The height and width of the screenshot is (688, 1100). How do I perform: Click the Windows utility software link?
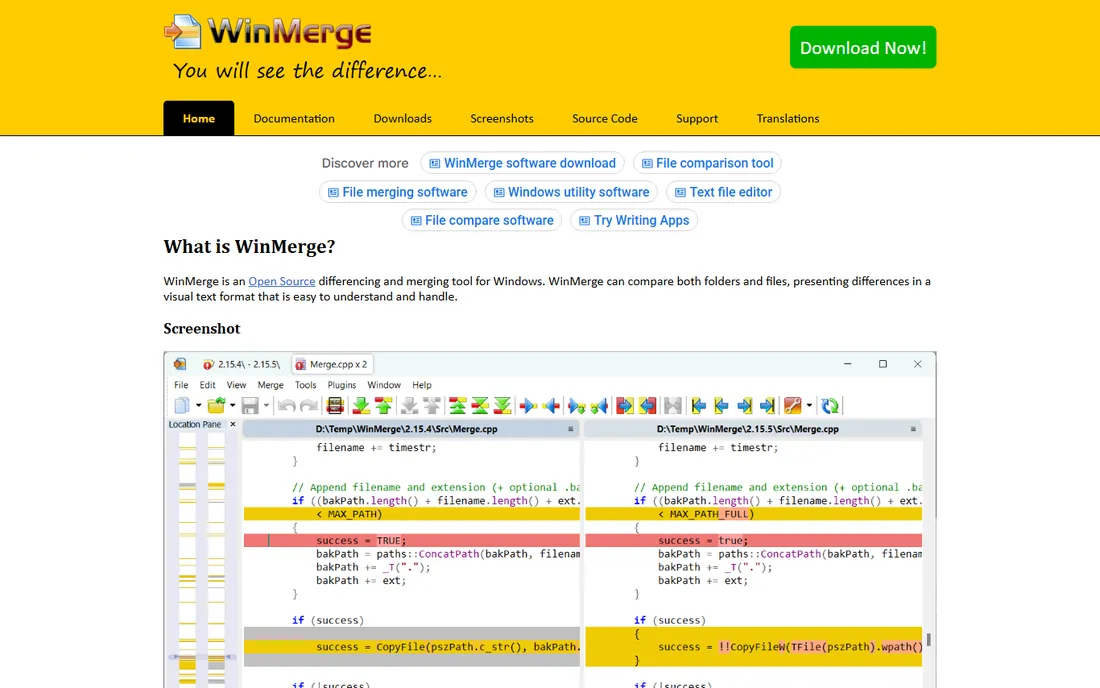[572, 192]
